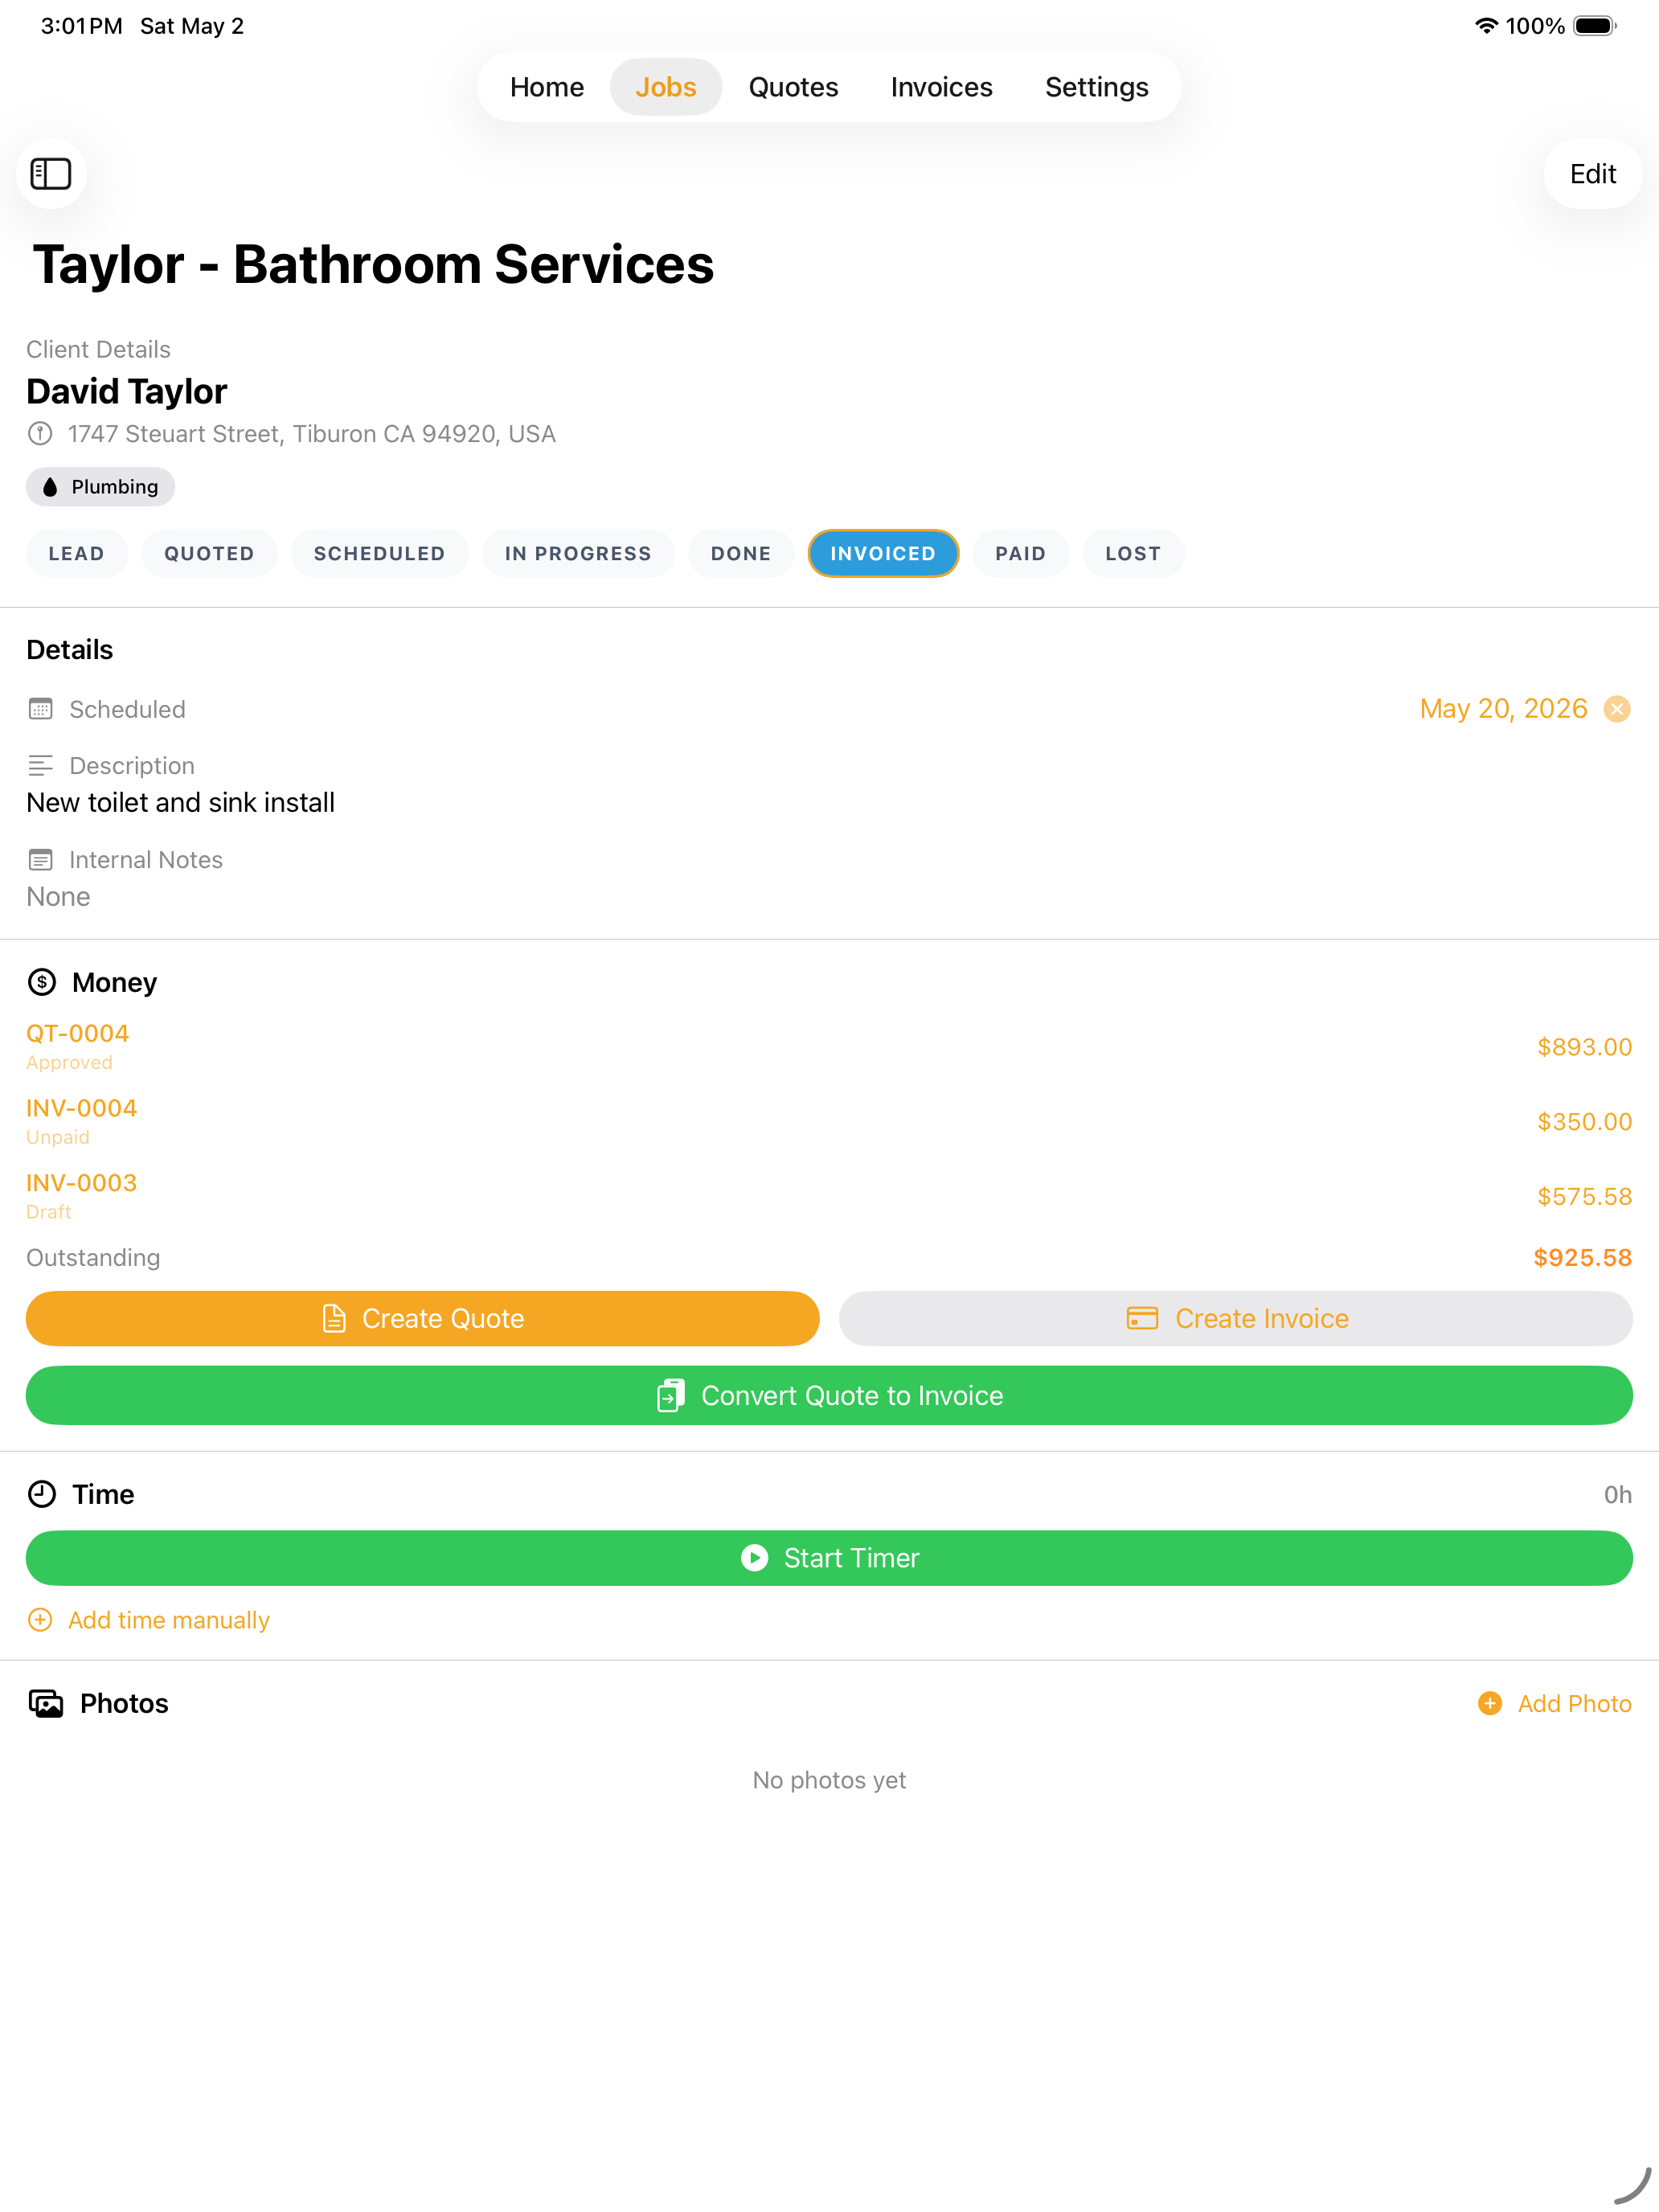
Task: Click the Create Quote button
Action: click(423, 1318)
